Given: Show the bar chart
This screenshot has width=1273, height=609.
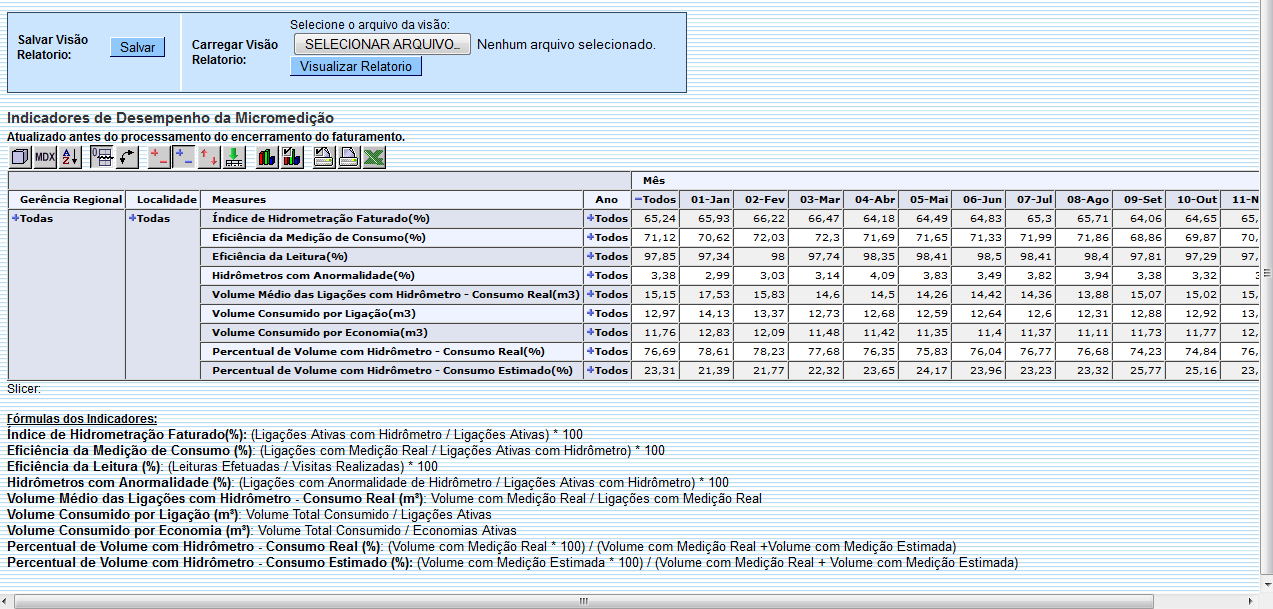Looking at the screenshot, I should (267, 157).
